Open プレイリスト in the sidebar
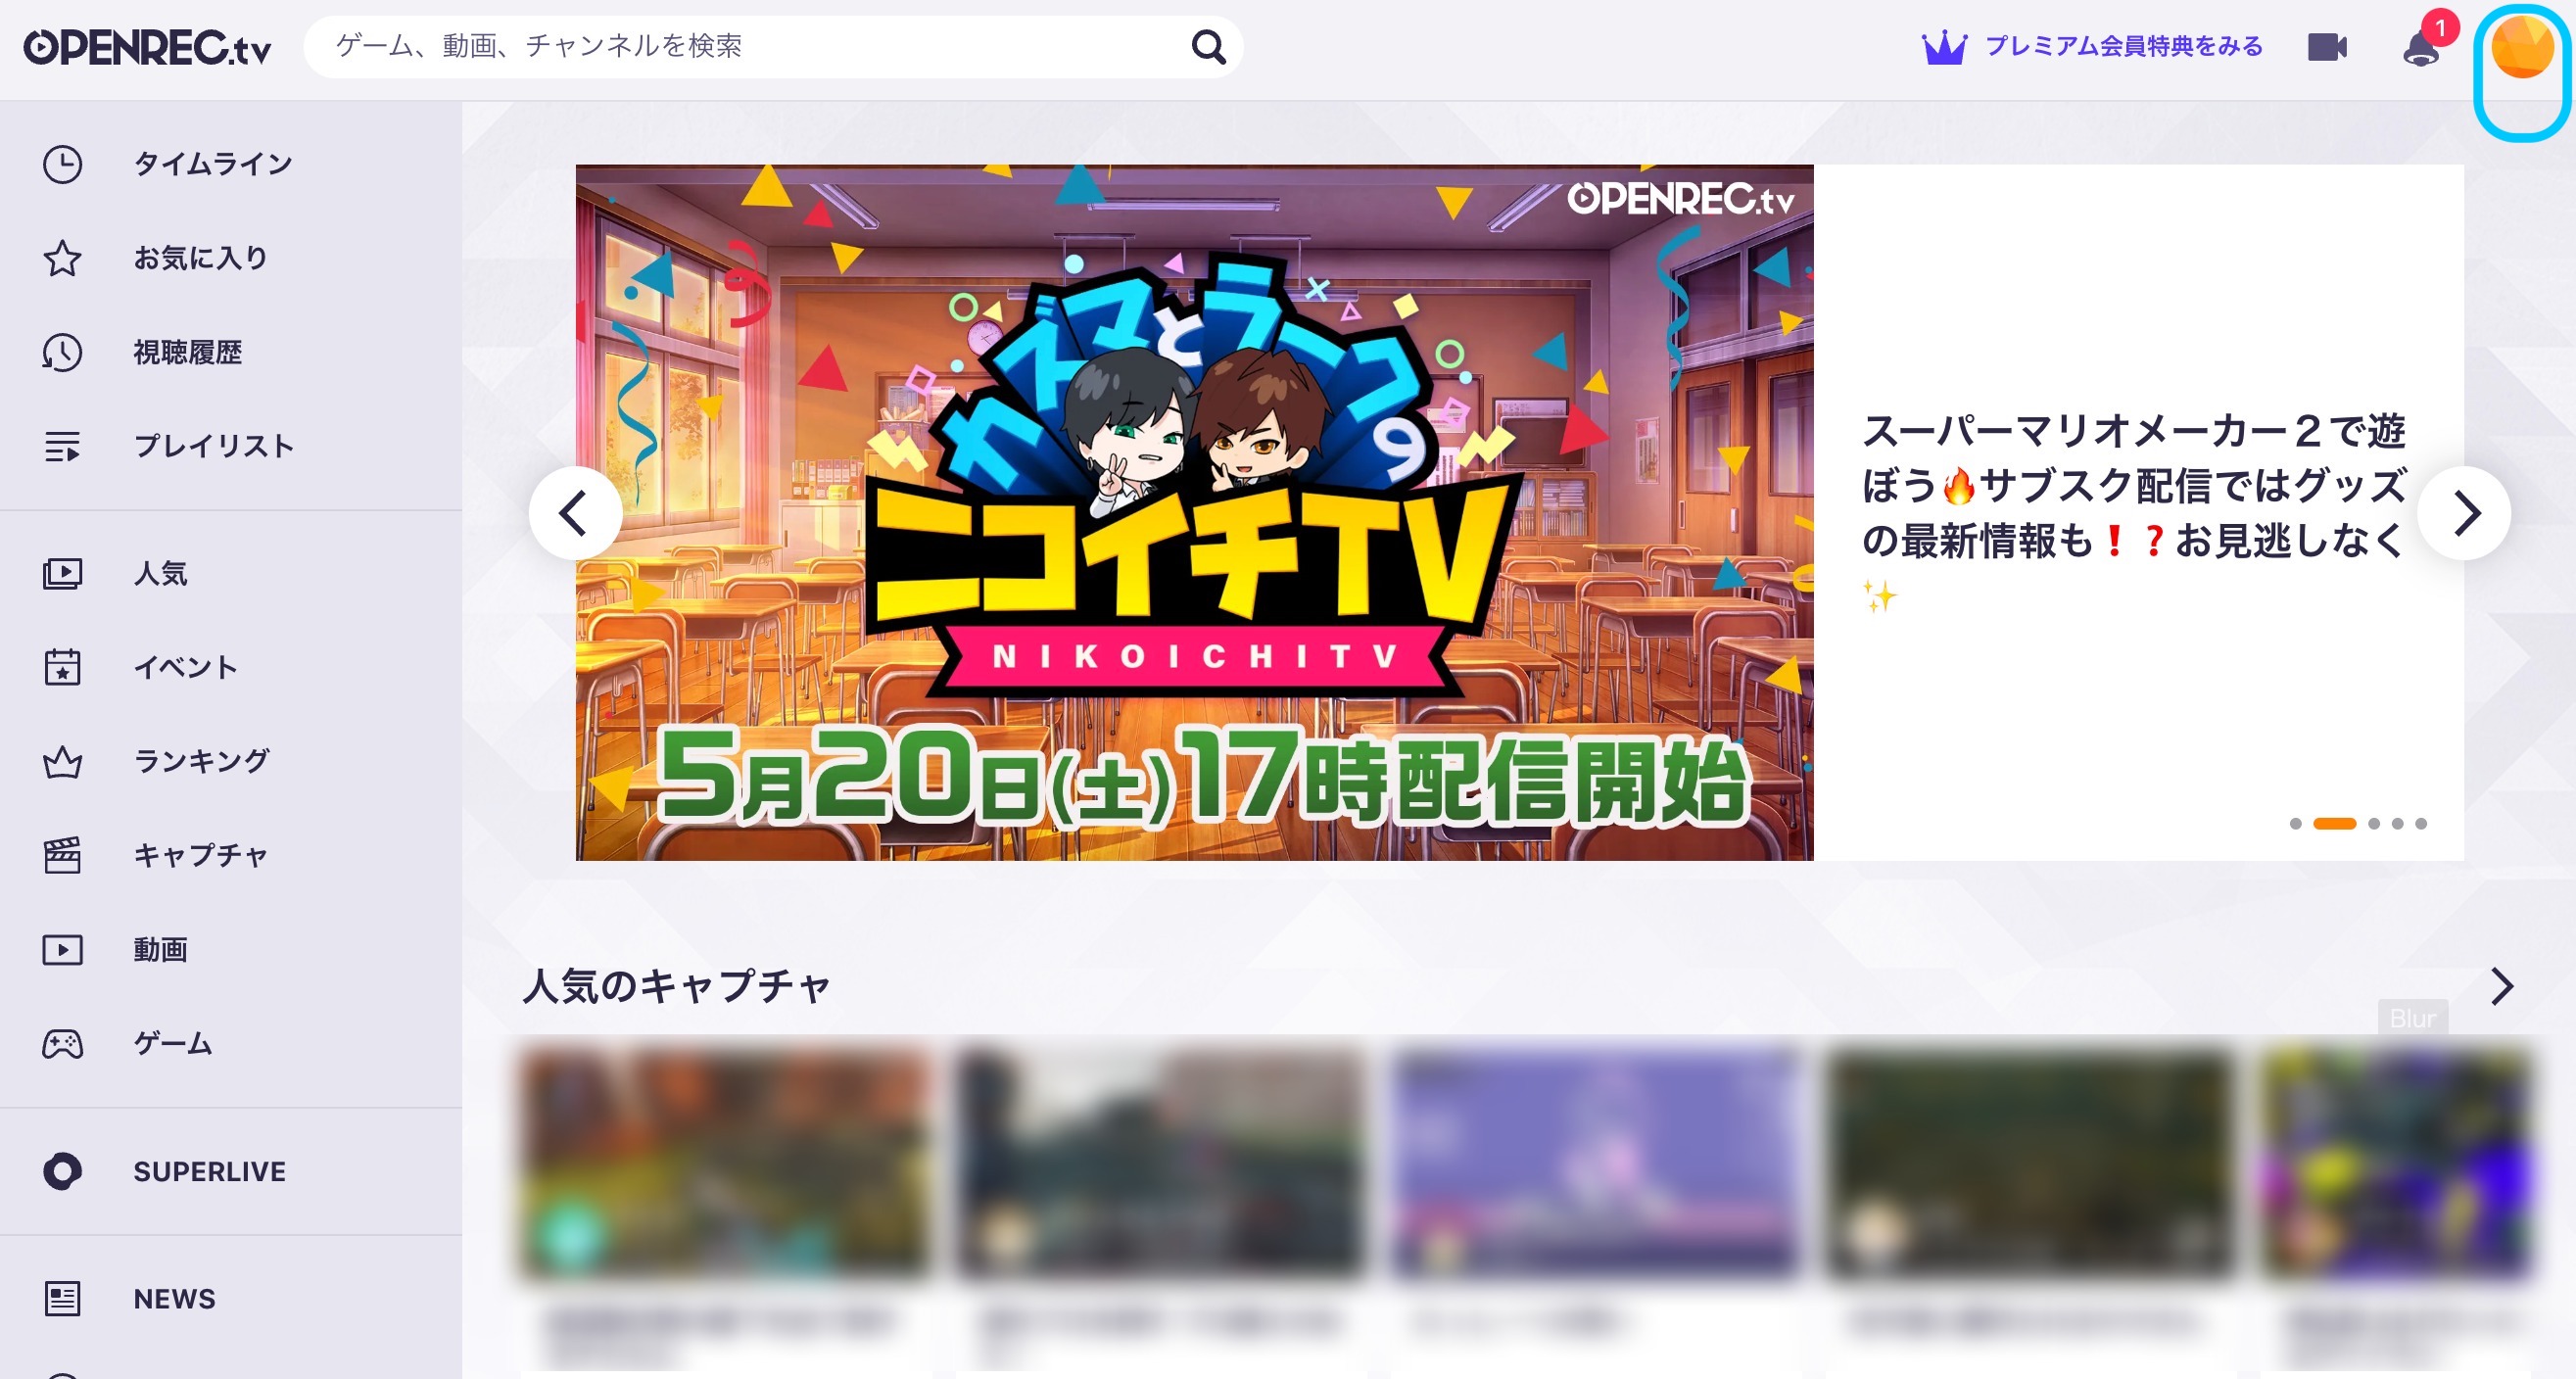 tap(213, 446)
